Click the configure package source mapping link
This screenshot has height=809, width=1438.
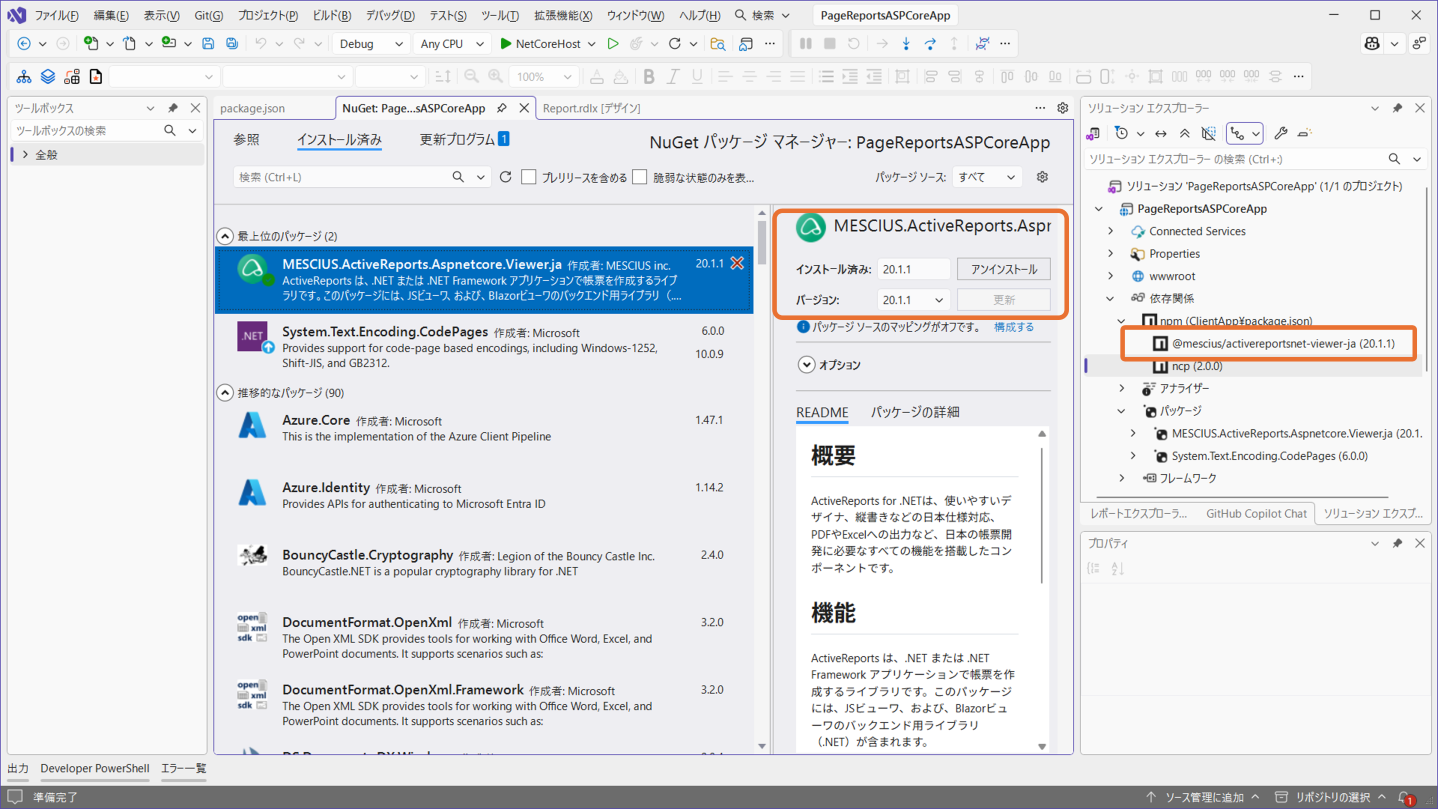click(x=1013, y=327)
